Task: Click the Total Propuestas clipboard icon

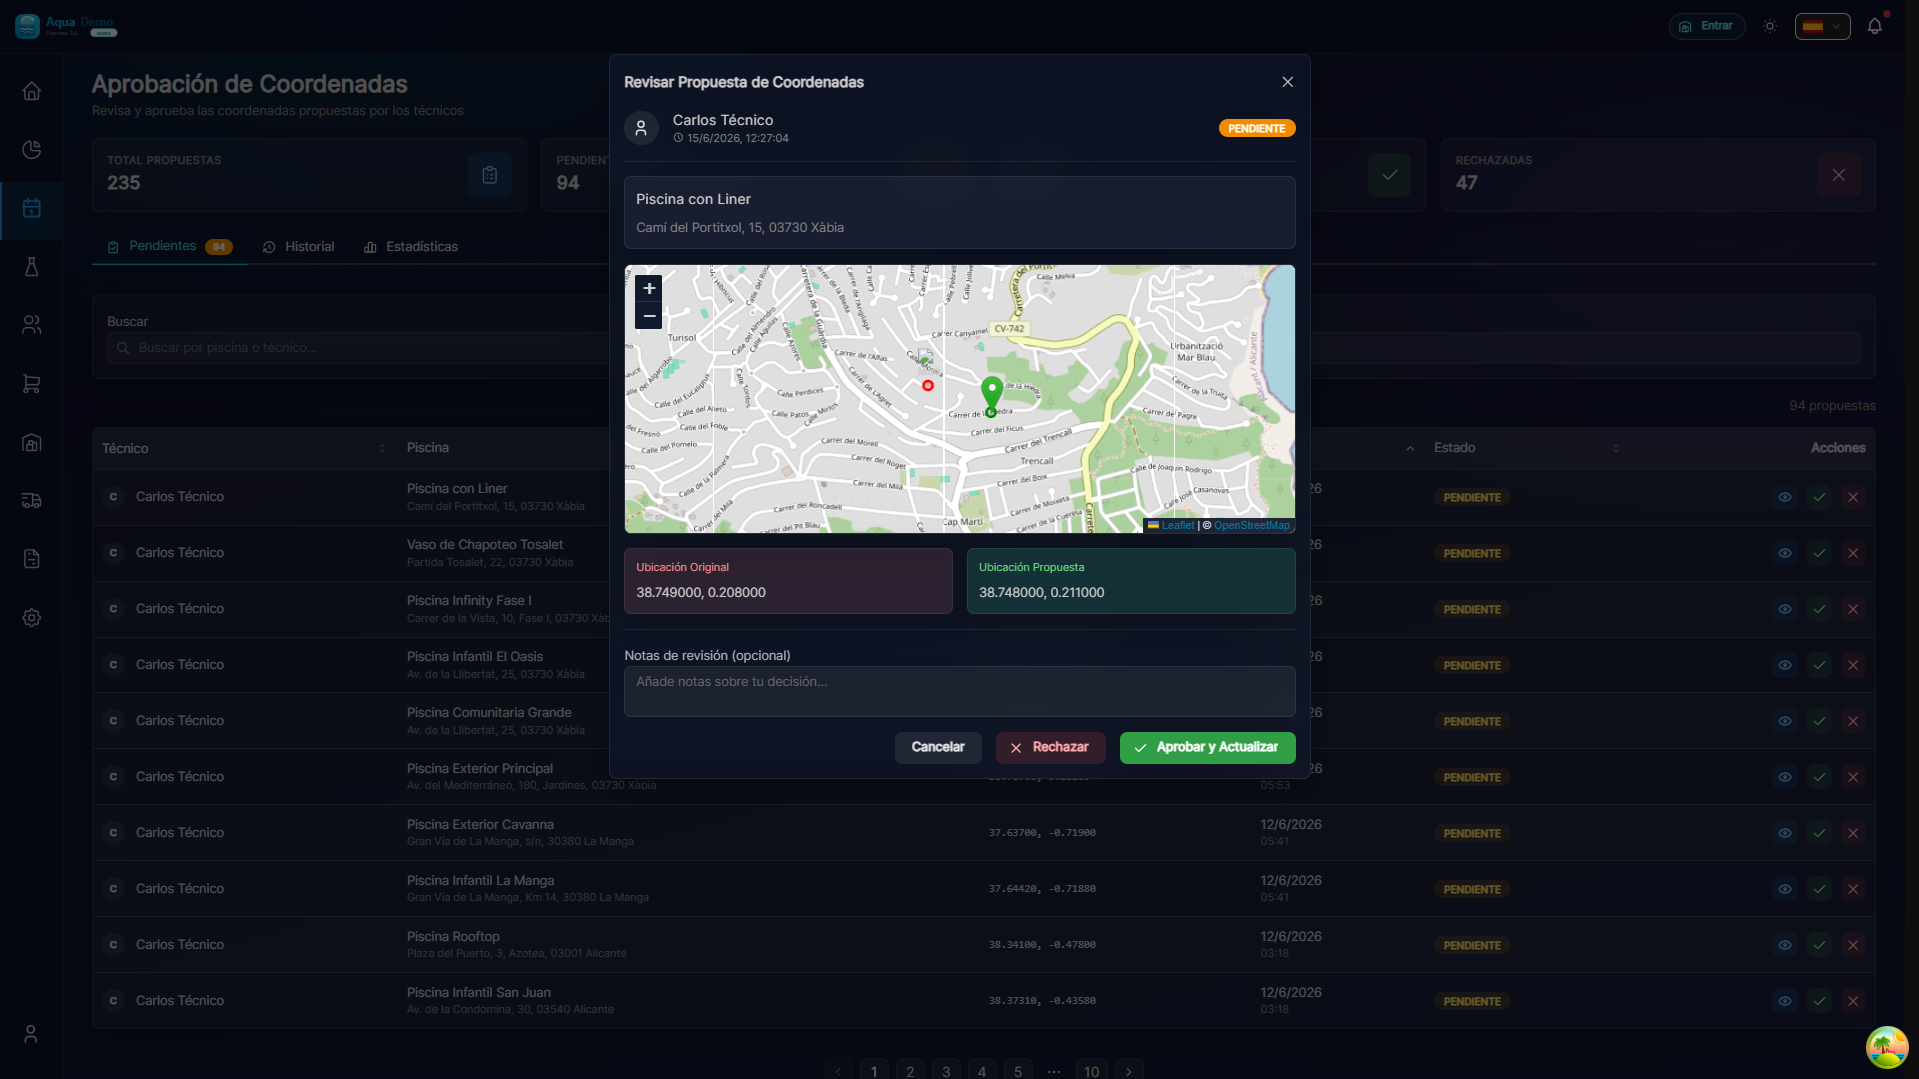Action: 490,175
